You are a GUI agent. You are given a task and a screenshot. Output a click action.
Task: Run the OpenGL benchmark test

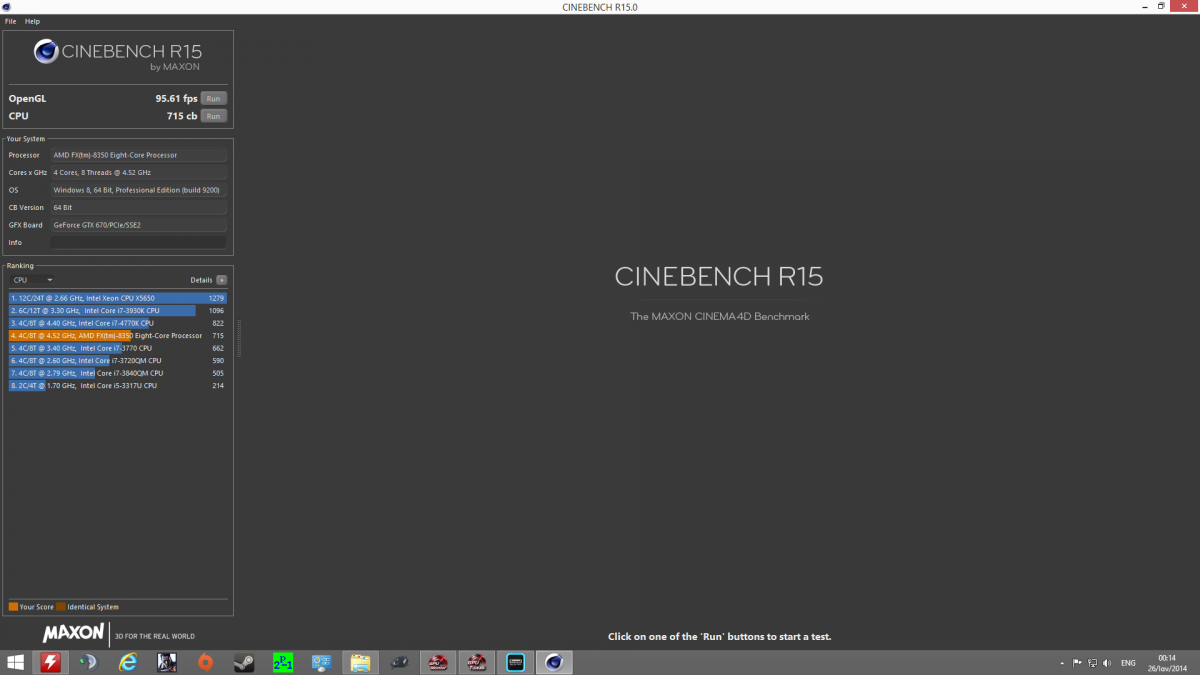point(213,98)
